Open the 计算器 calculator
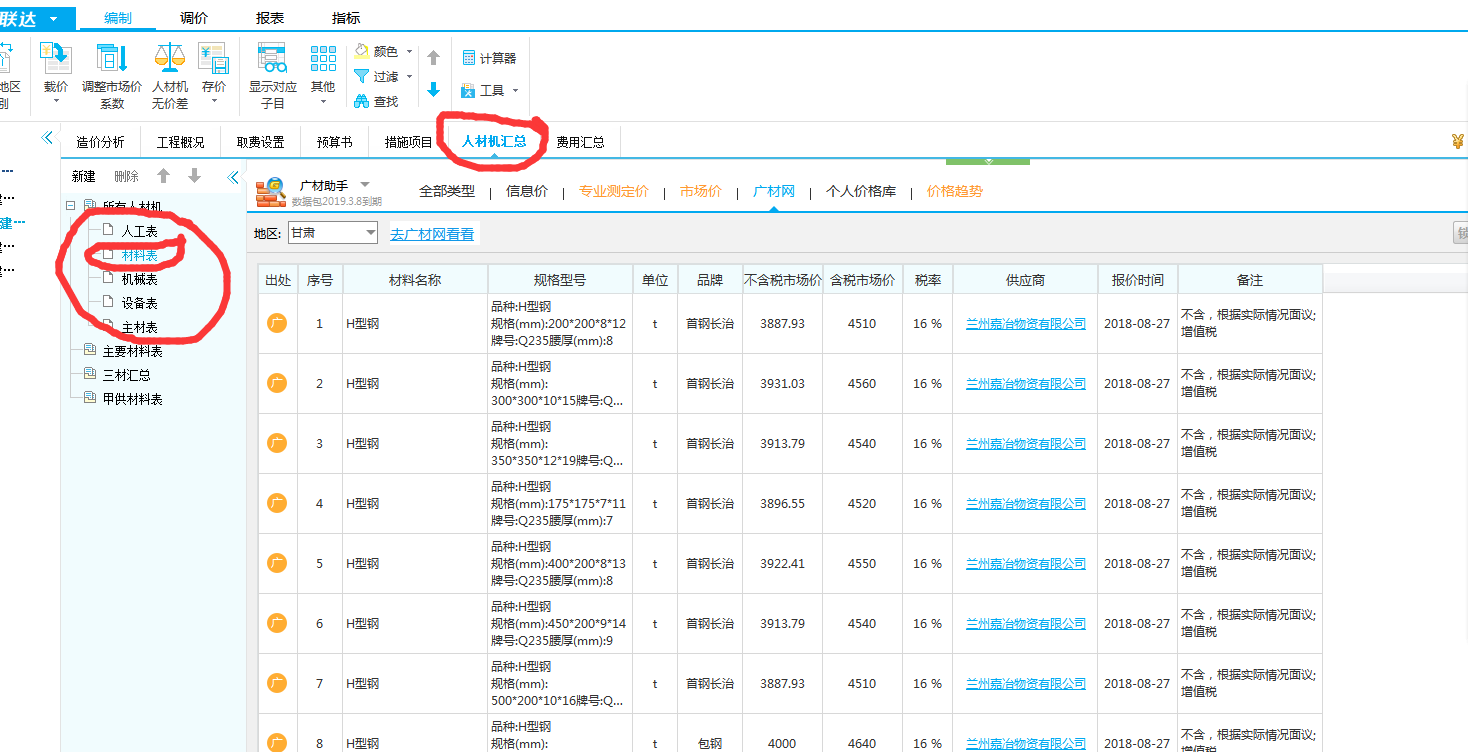1468x752 pixels. [x=489, y=58]
